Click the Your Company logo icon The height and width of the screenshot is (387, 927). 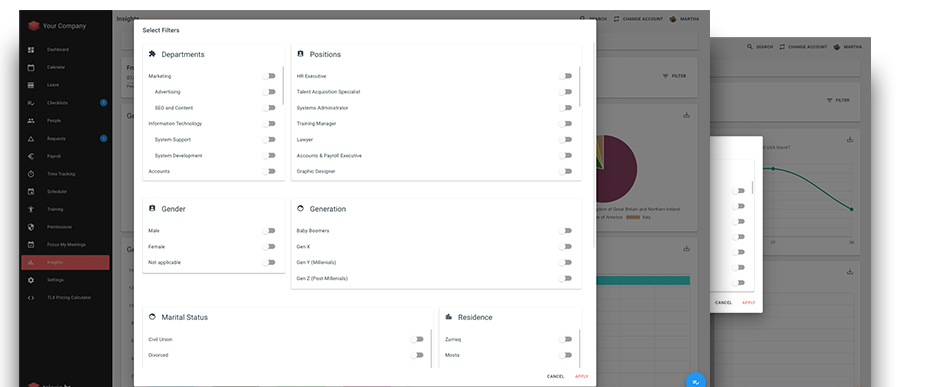pyautogui.click(x=33, y=26)
